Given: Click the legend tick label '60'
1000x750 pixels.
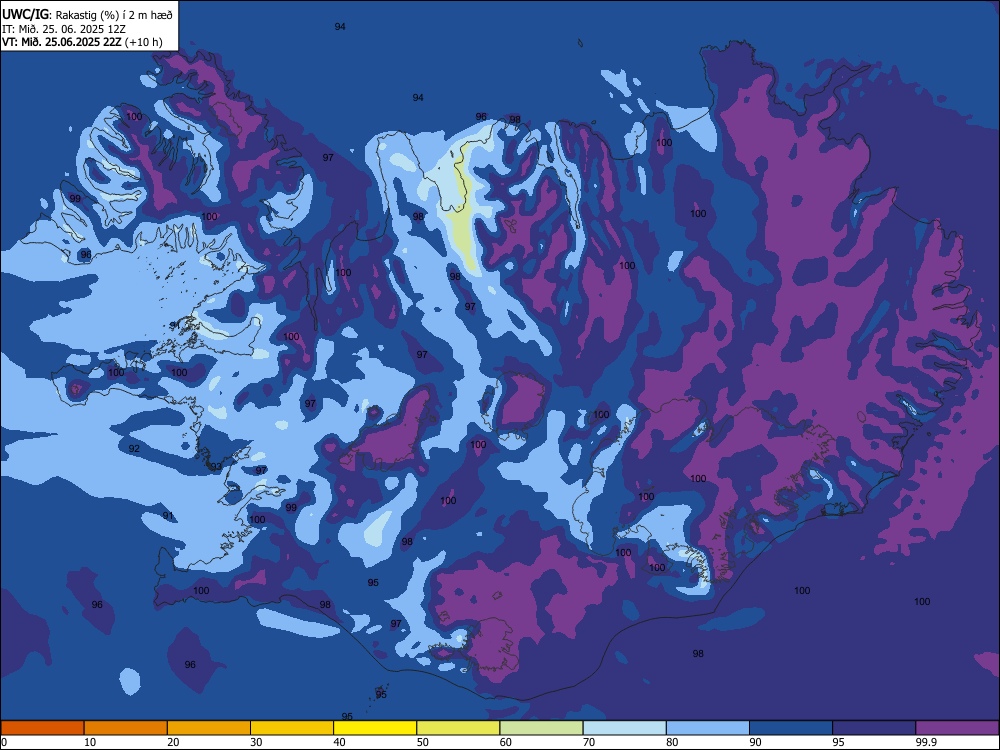Looking at the screenshot, I should tap(506, 742).
